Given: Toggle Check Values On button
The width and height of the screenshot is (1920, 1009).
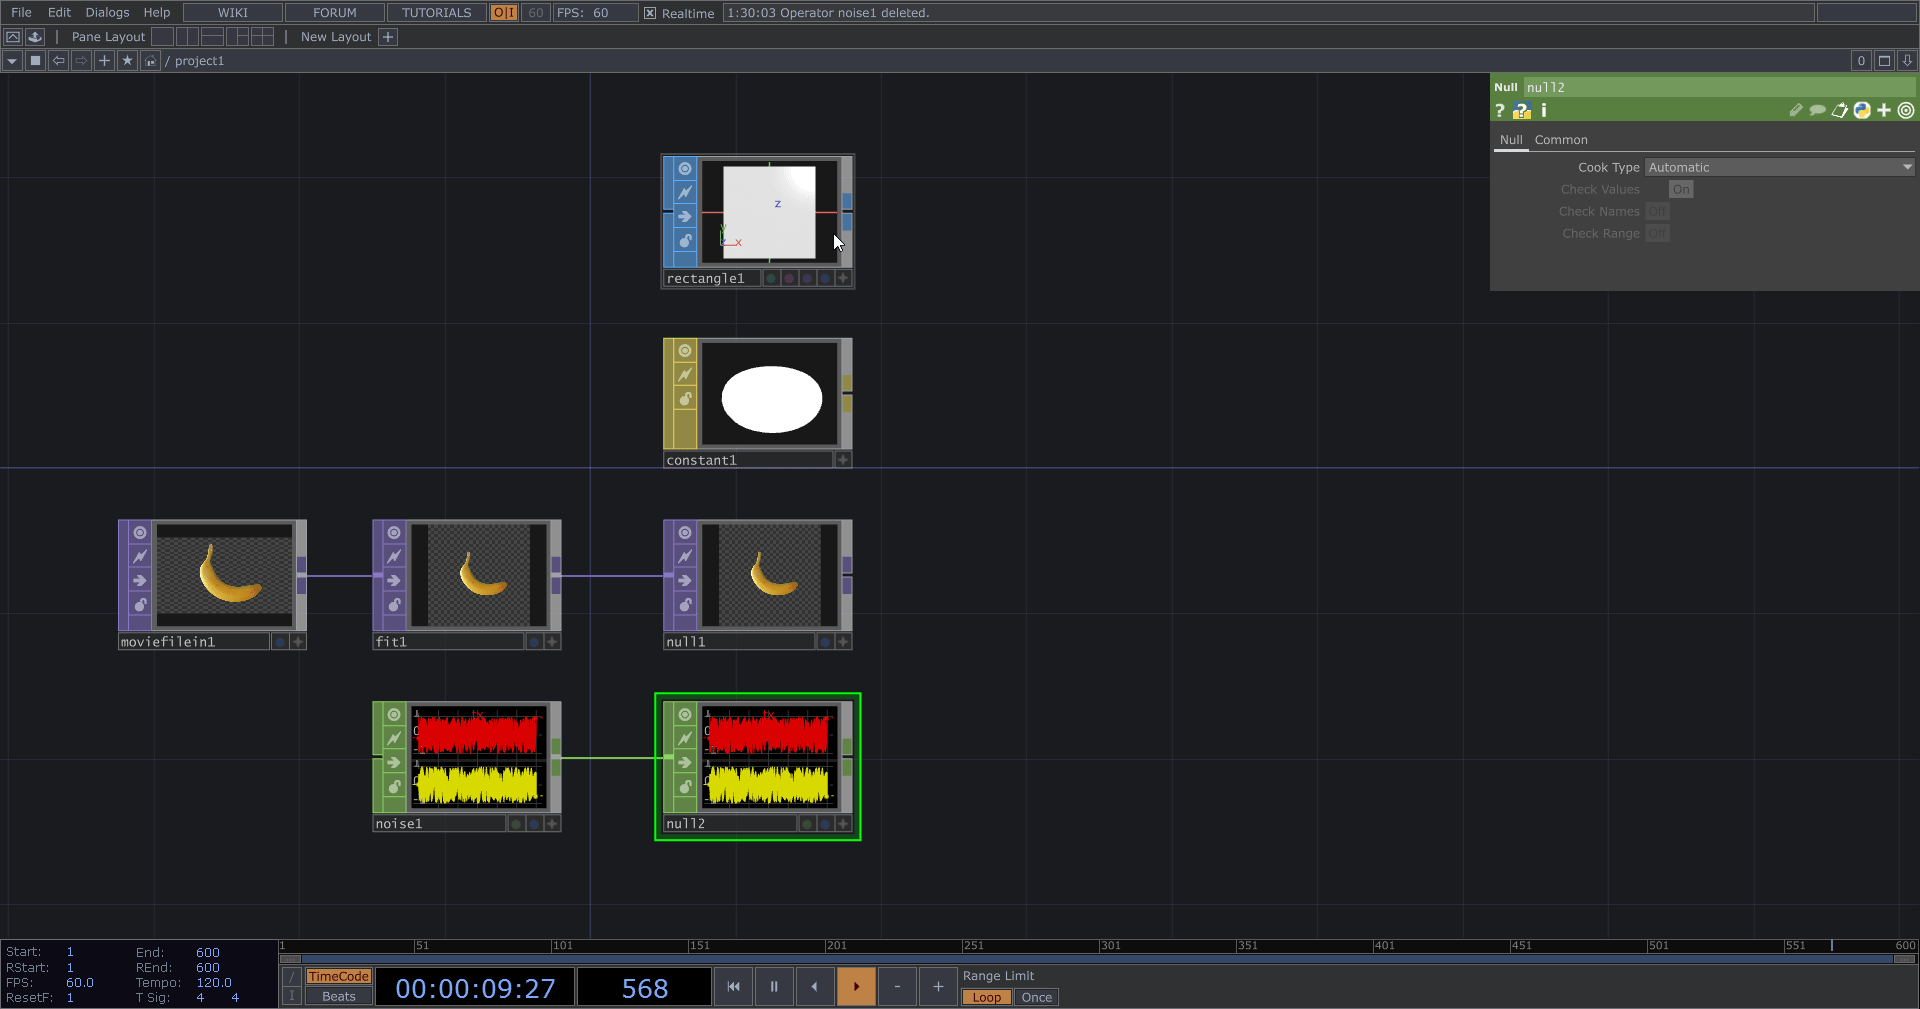Looking at the screenshot, I should tap(1680, 190).
